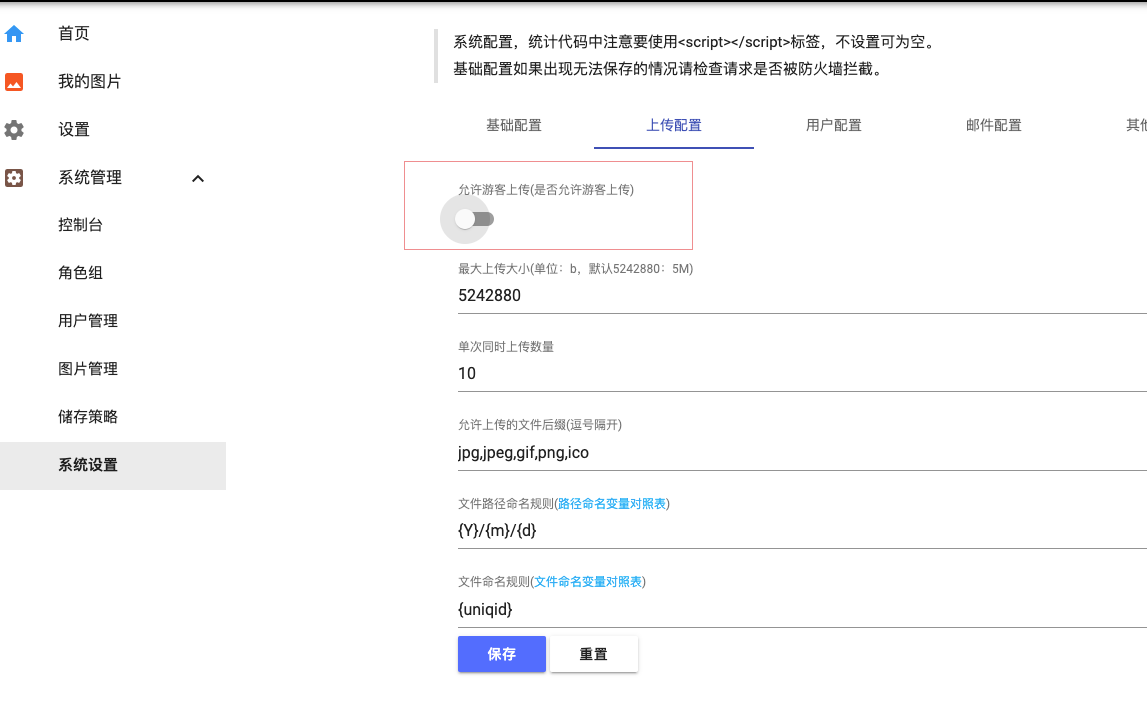1147x725 pixels.
Task: Select the 邮件配置 tab
Action: pyautogui.click(x=993, y=125)
